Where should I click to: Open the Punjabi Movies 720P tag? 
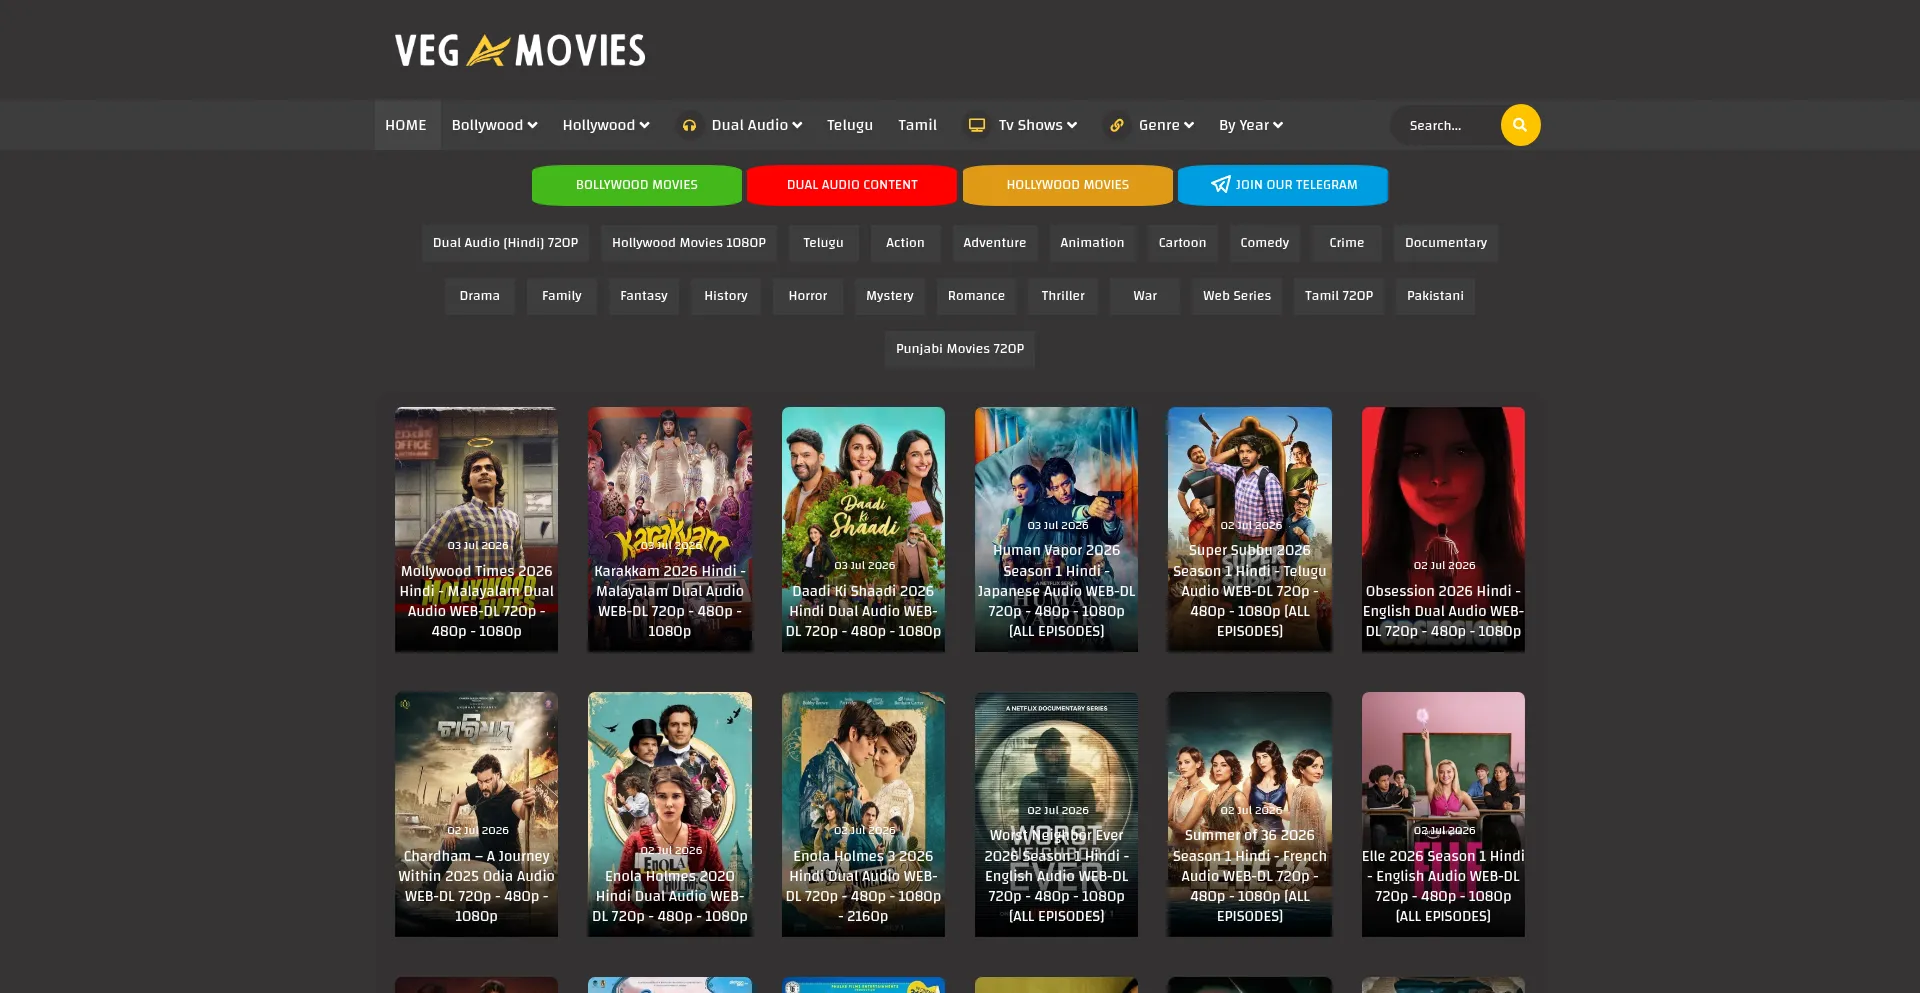960,349
